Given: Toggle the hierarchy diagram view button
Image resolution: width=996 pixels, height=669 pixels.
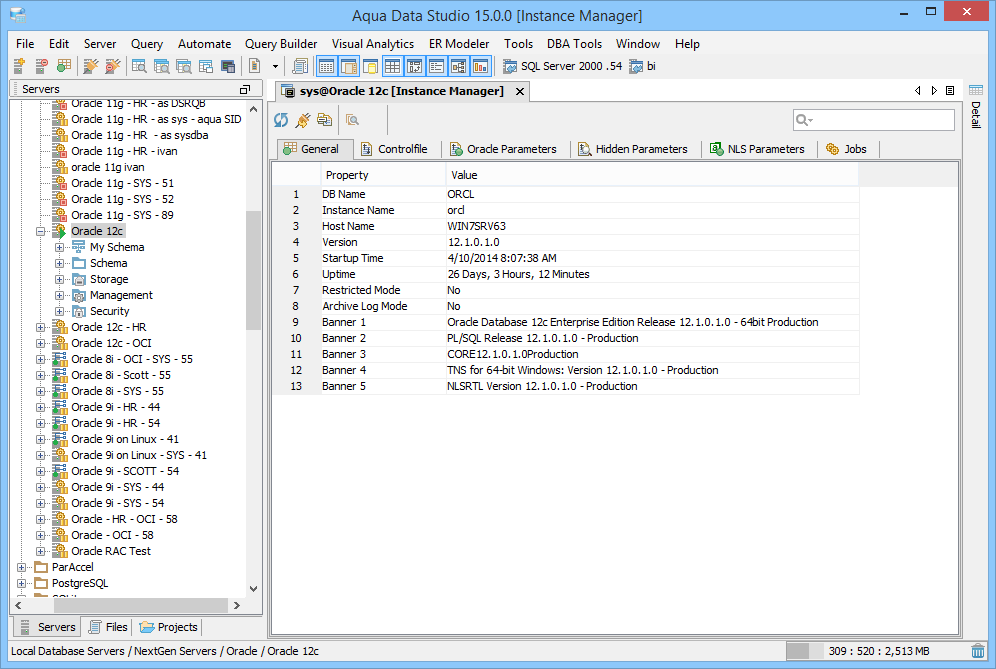Looking at the screenshot, I should pos(459,66).
